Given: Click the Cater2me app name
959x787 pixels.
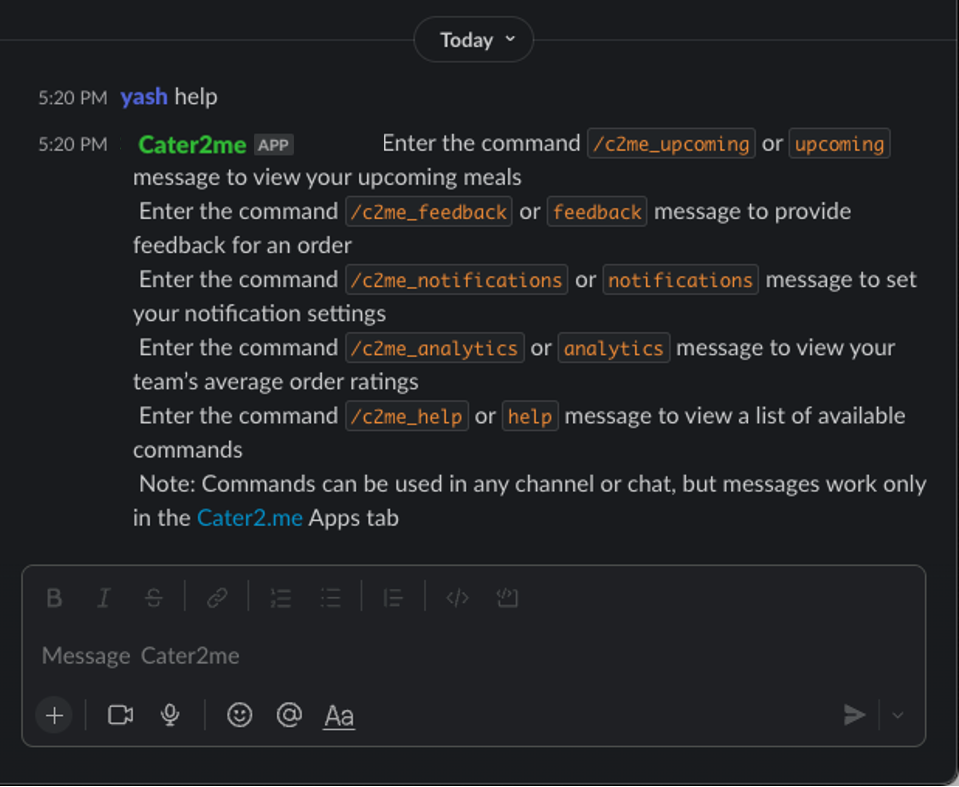Looking at the screenshot, I should 192,145.
